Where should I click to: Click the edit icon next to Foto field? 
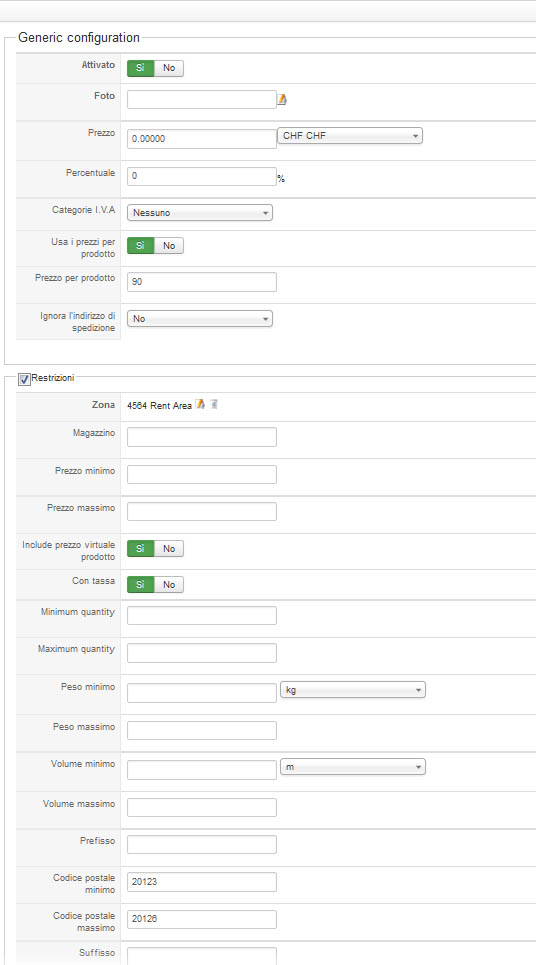282,99
